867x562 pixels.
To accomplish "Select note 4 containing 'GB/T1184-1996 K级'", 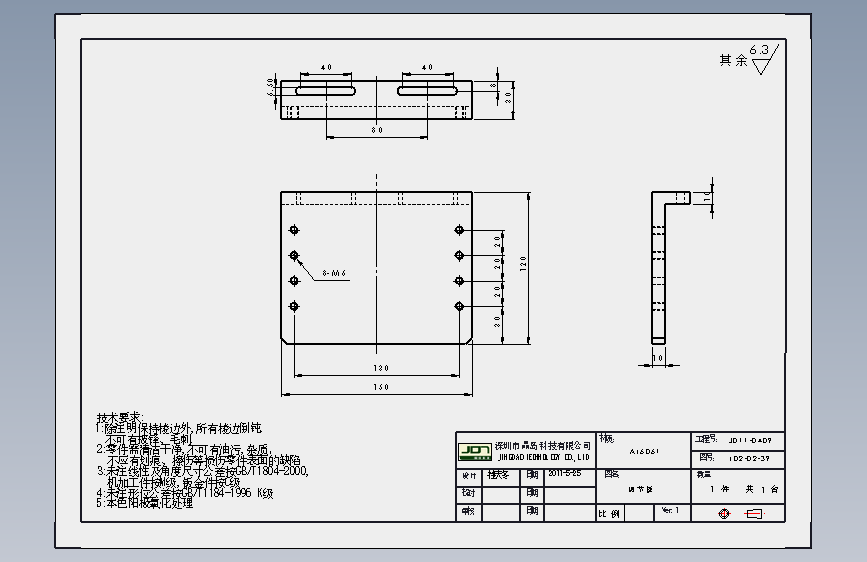I will (185, 492).
